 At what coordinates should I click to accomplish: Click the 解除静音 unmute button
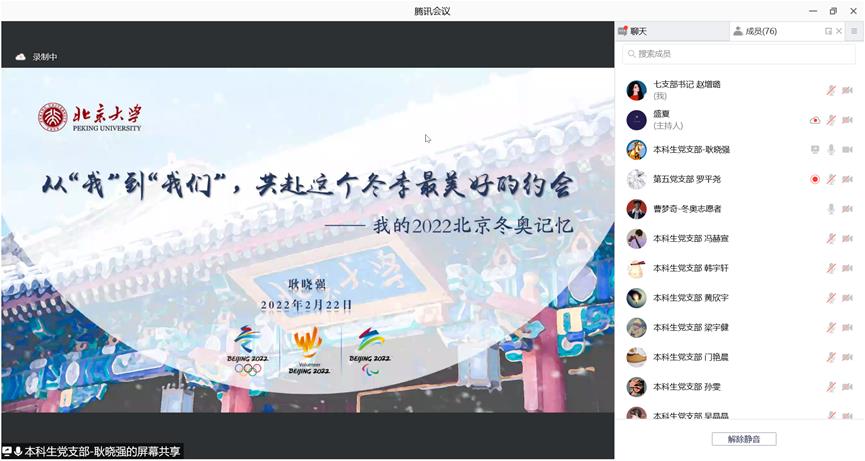[743, 439]
